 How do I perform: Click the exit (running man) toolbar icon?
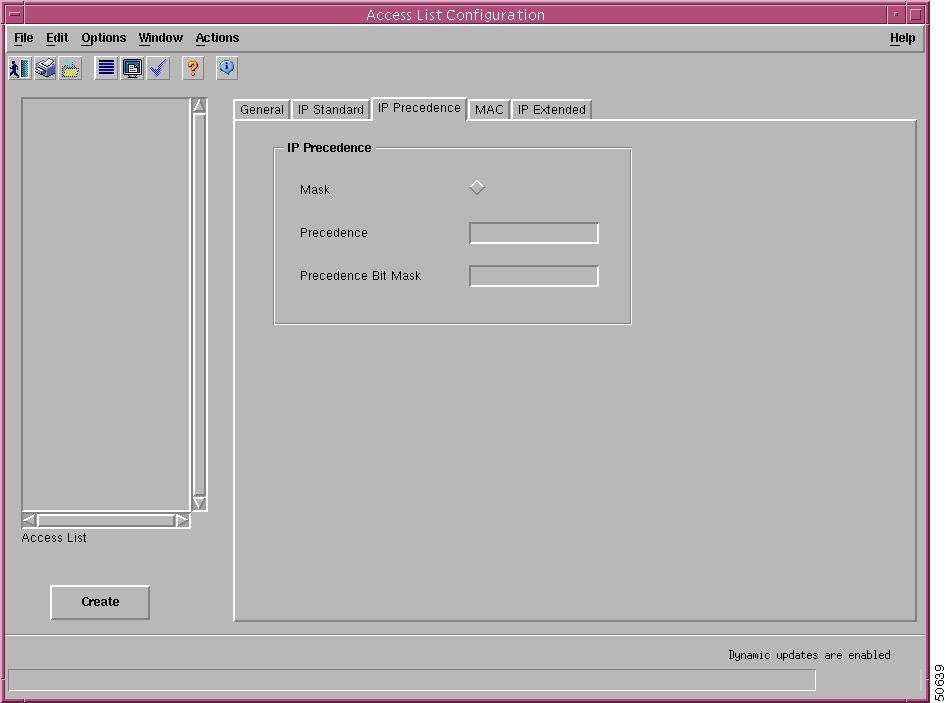tap(19, 68)
